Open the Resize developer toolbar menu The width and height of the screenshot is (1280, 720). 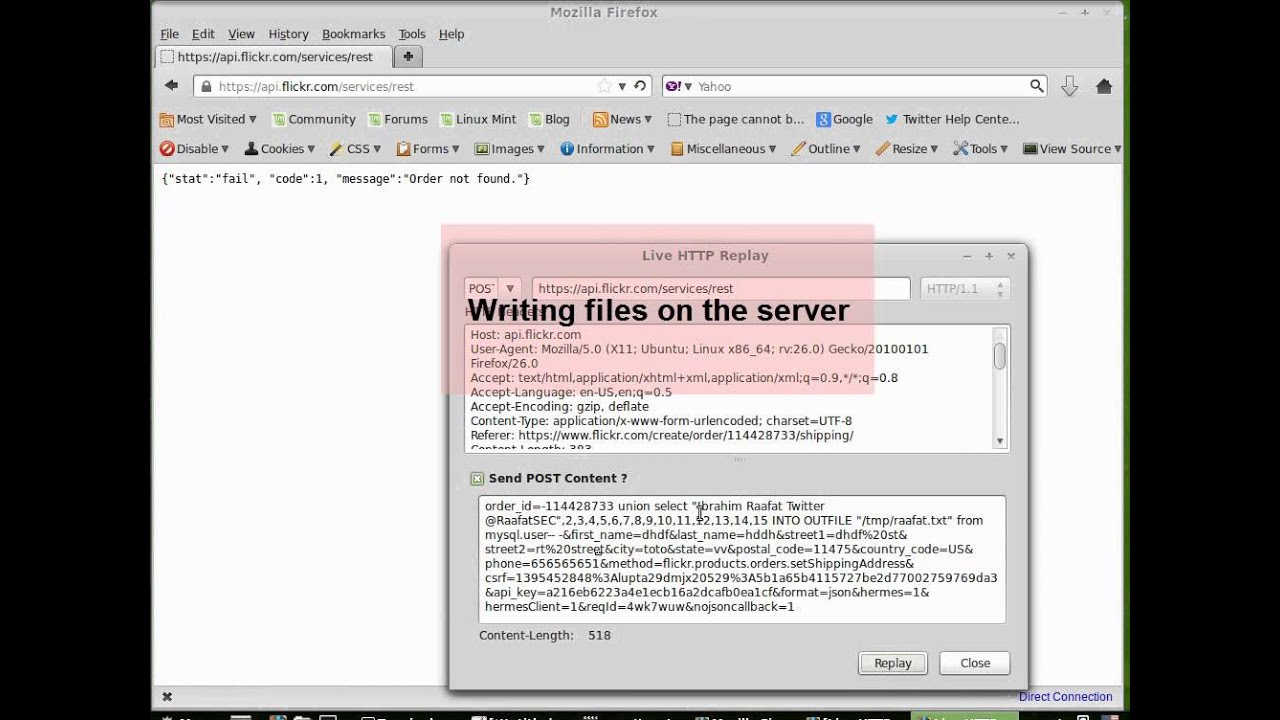tap(906, 149)
